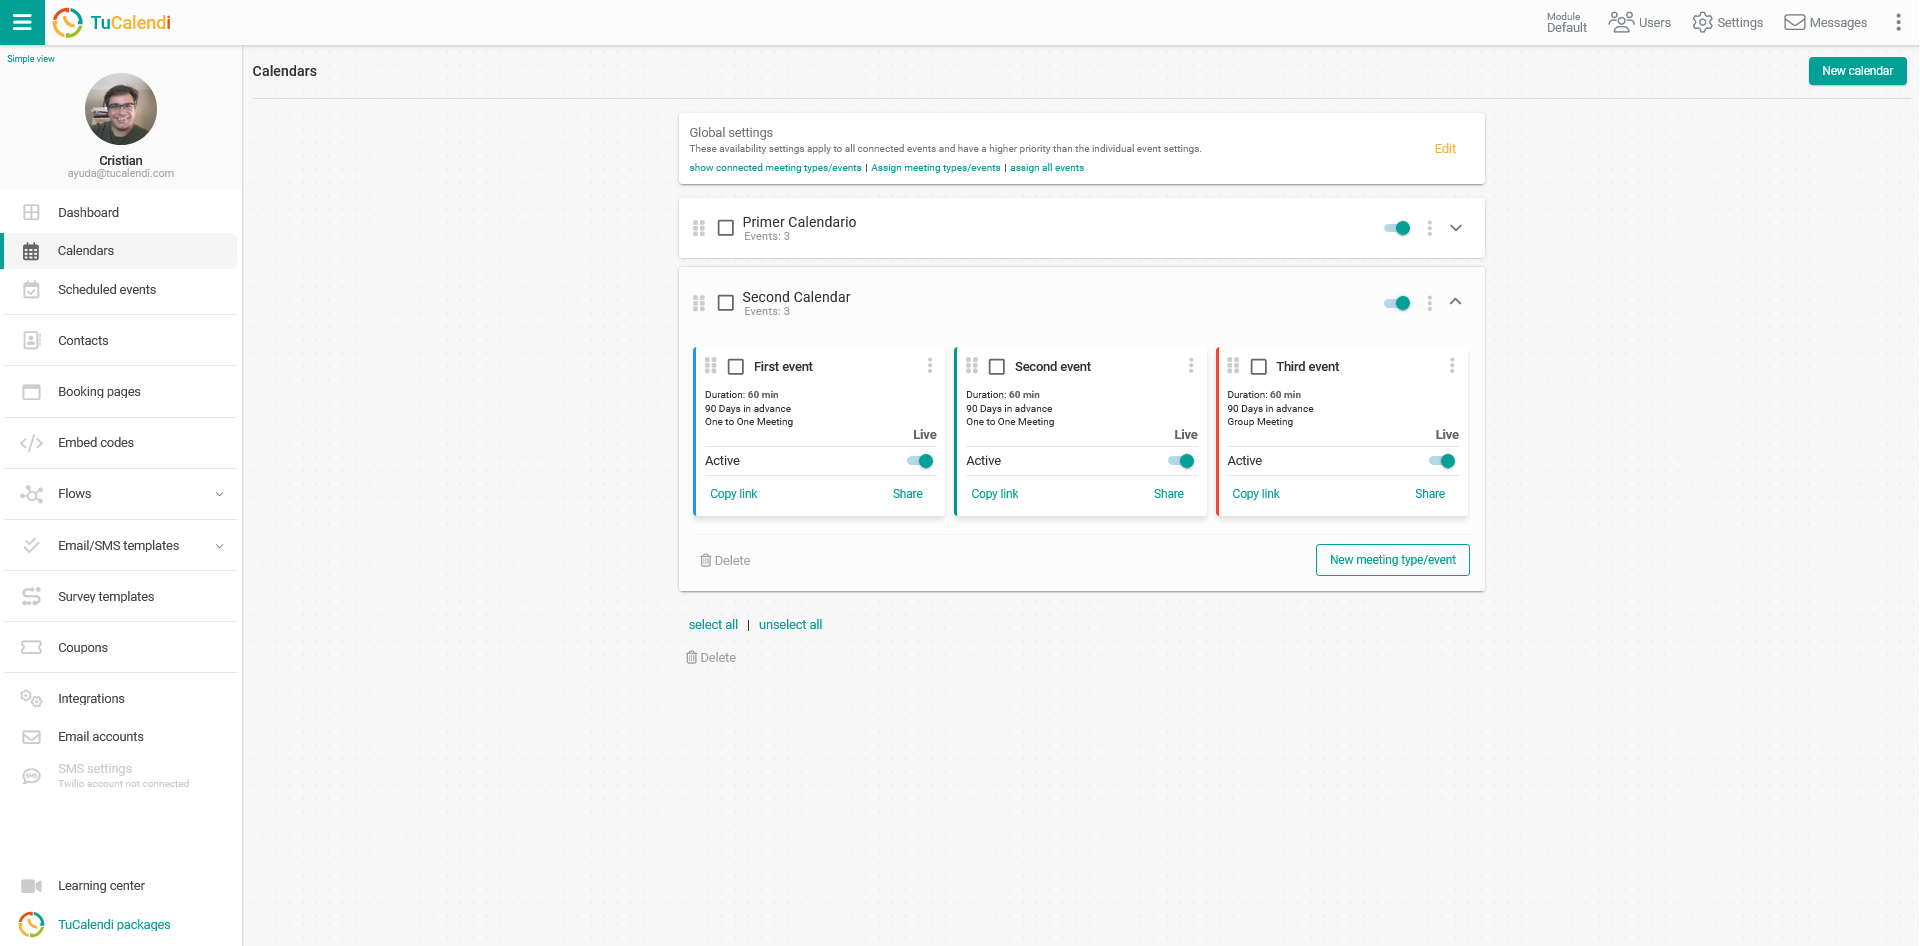This screenshot has height=946, width=1920.
Task: Check the Second event checkbox
Action: click(997, 367)
